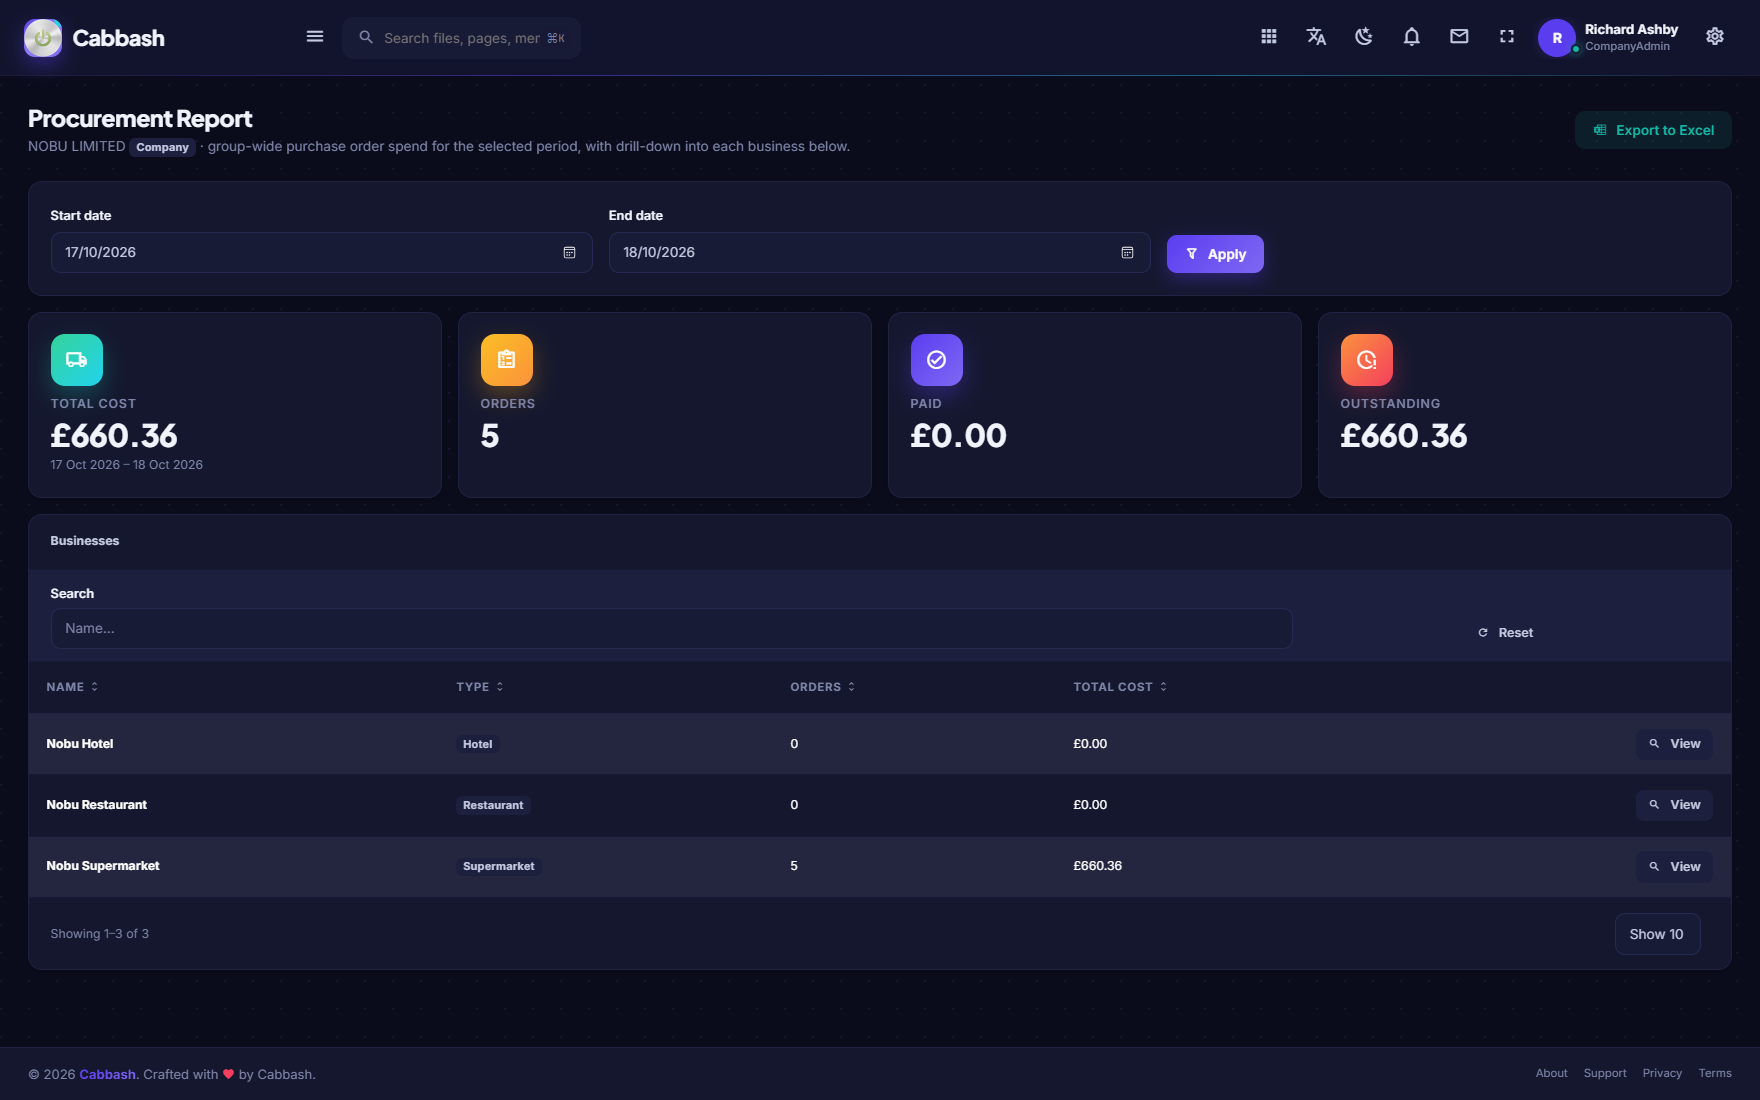Sort table by Type column
The width and height of the screenshot is (1760, 1100).
[x=480, y=687]
